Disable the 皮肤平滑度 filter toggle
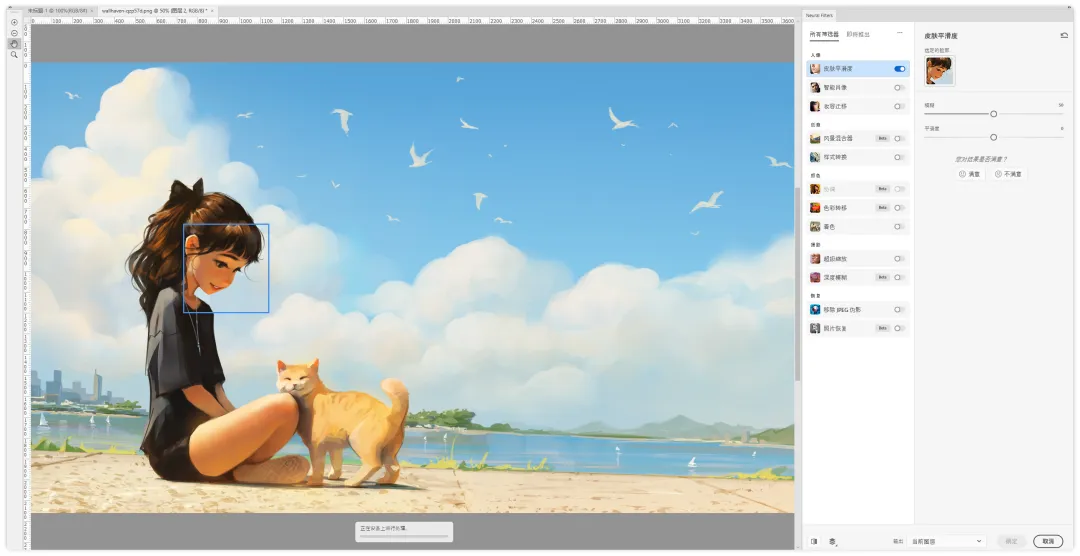 click(x=900, y=69)
